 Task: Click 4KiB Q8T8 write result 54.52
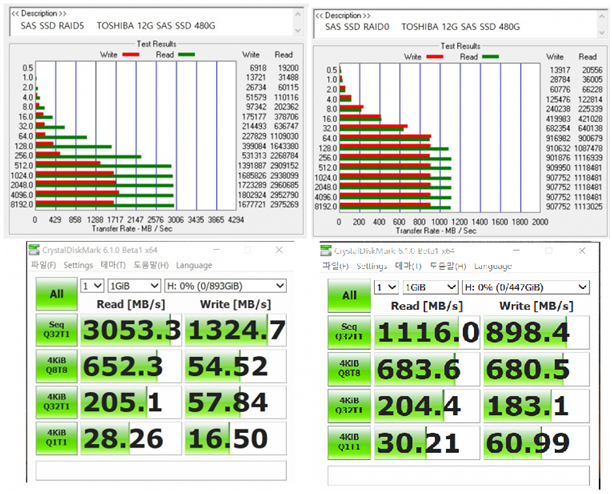click(x=236, y=366)
